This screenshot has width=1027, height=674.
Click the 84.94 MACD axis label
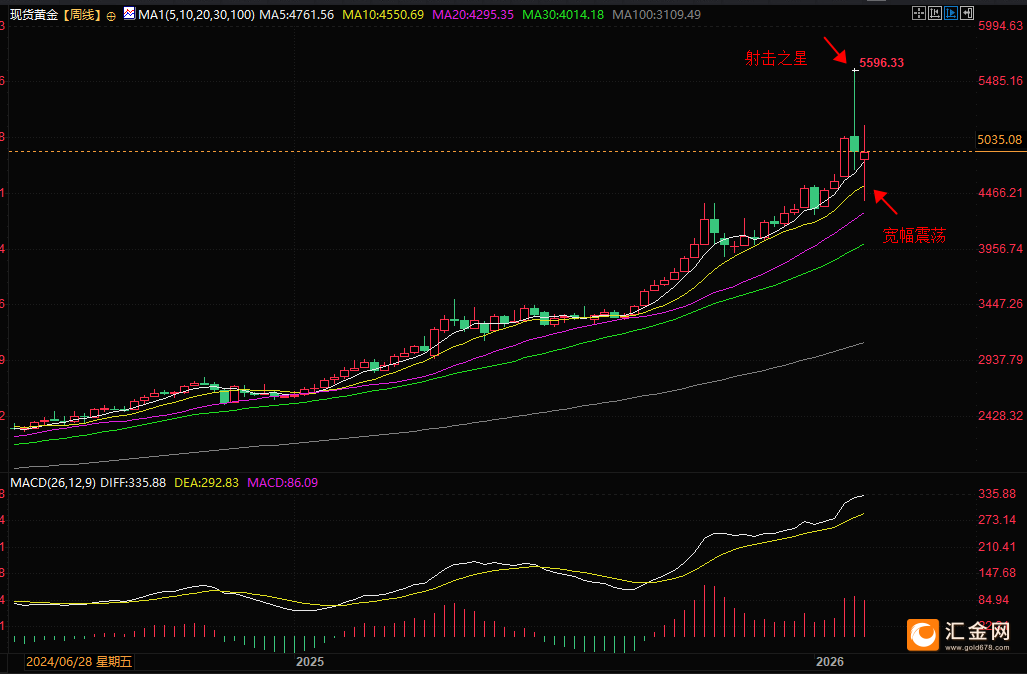tap(994, 600)
